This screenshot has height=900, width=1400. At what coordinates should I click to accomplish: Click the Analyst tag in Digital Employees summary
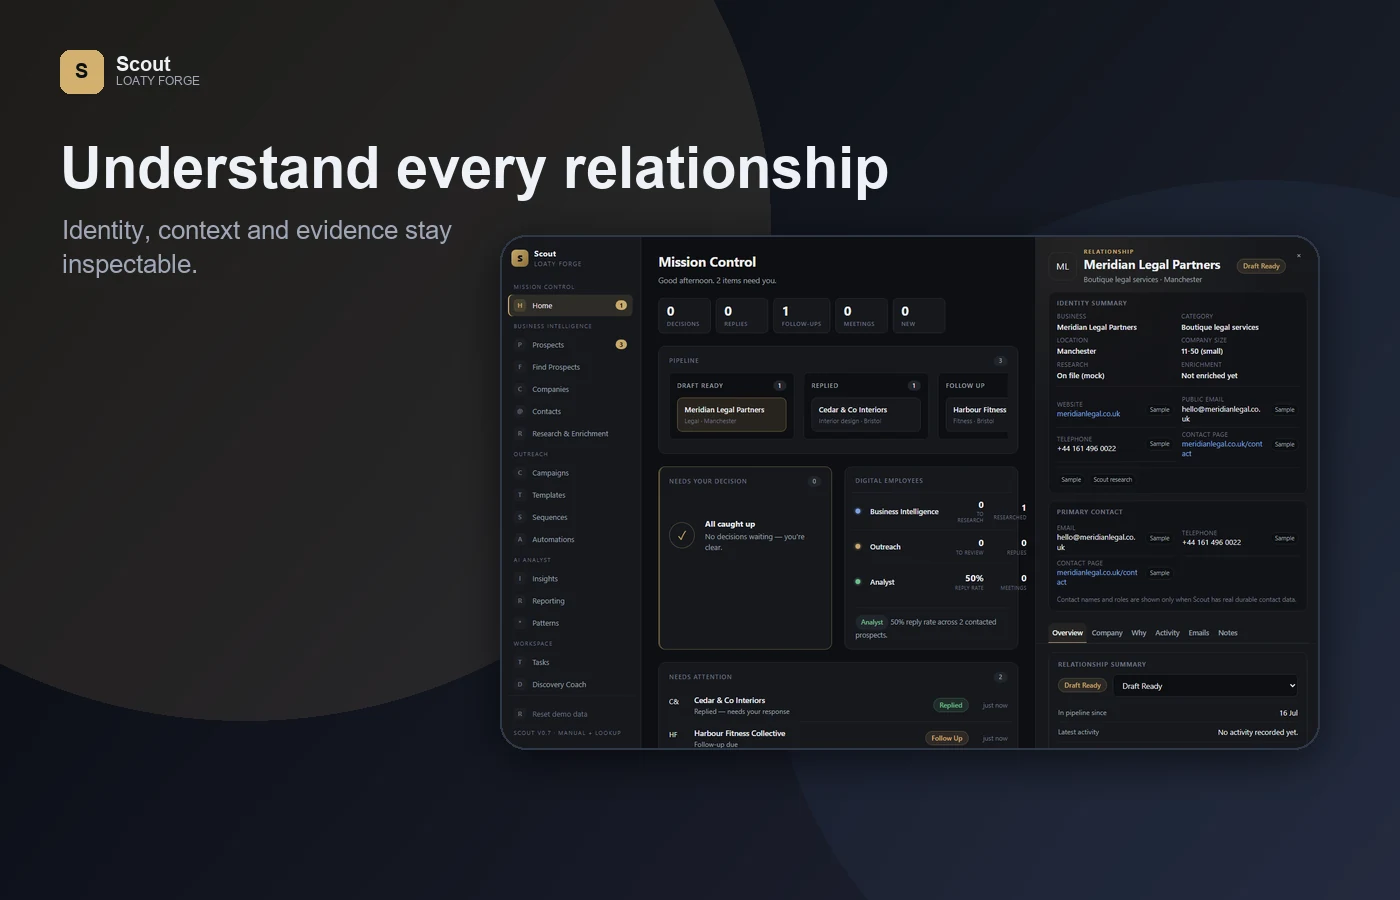[871, 622]
